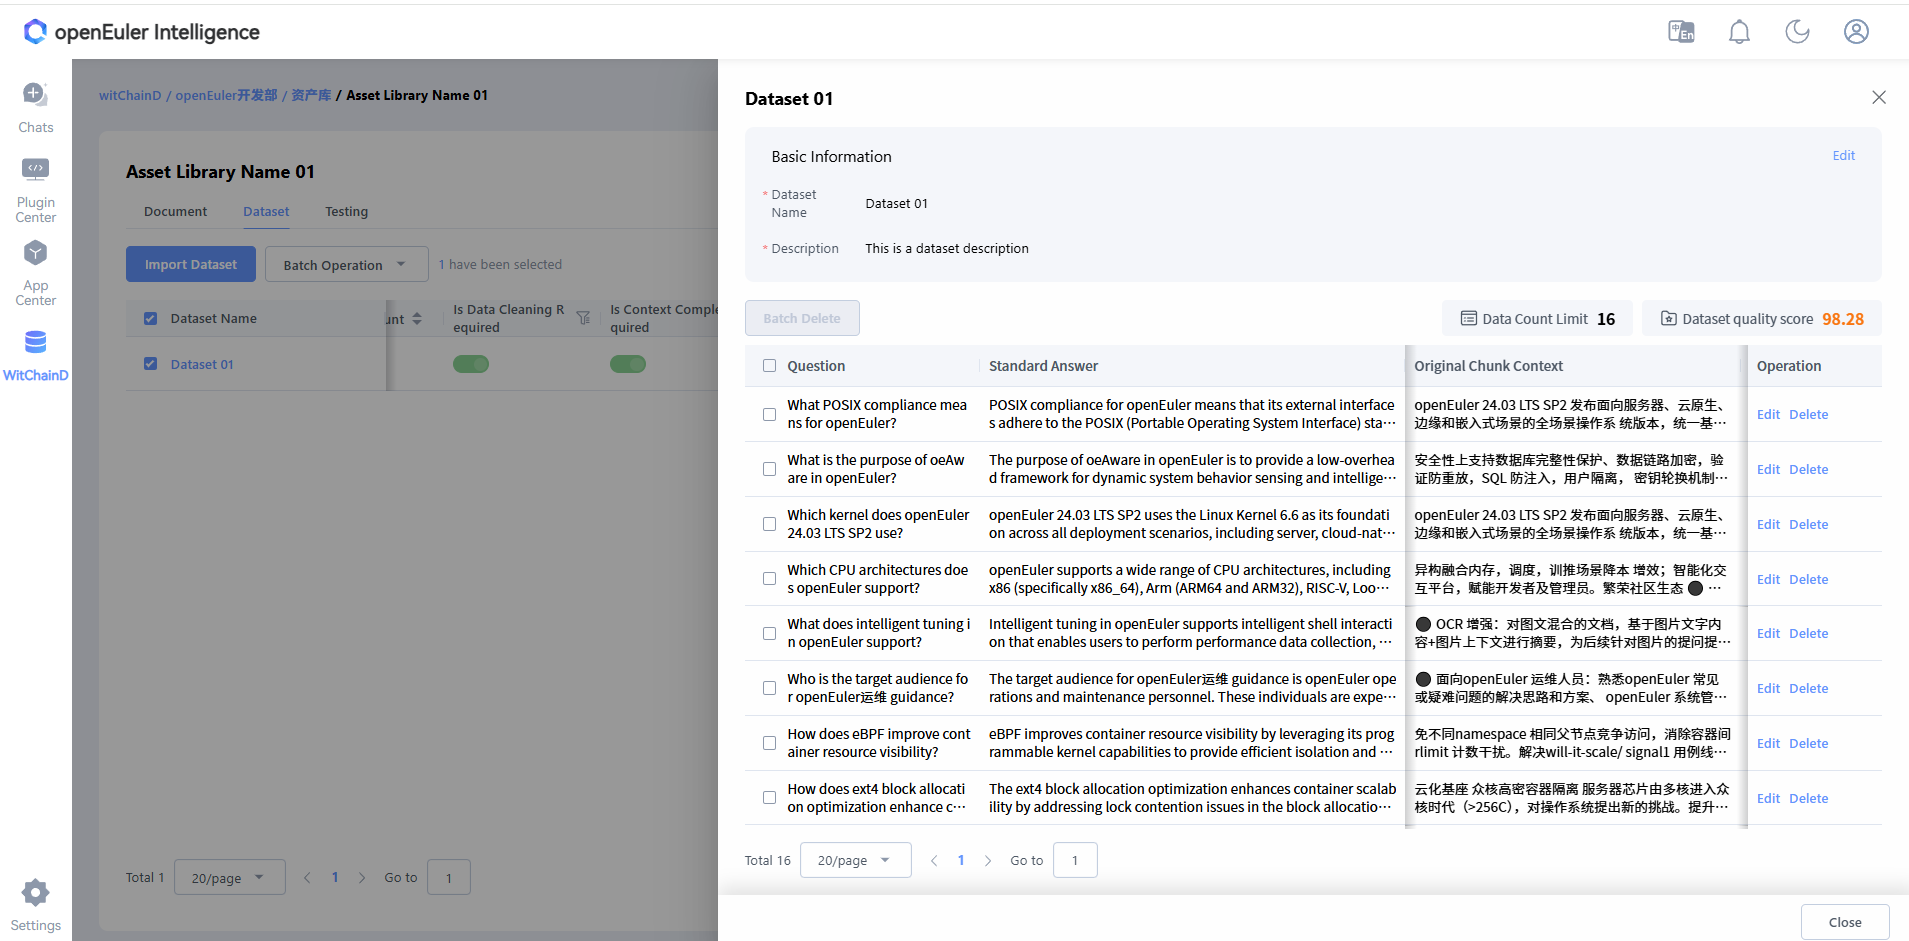Viewport: 1909px width, 941px height.
Task: Click the Close button at drawer bottom
Action: [x=1845, y=922]
